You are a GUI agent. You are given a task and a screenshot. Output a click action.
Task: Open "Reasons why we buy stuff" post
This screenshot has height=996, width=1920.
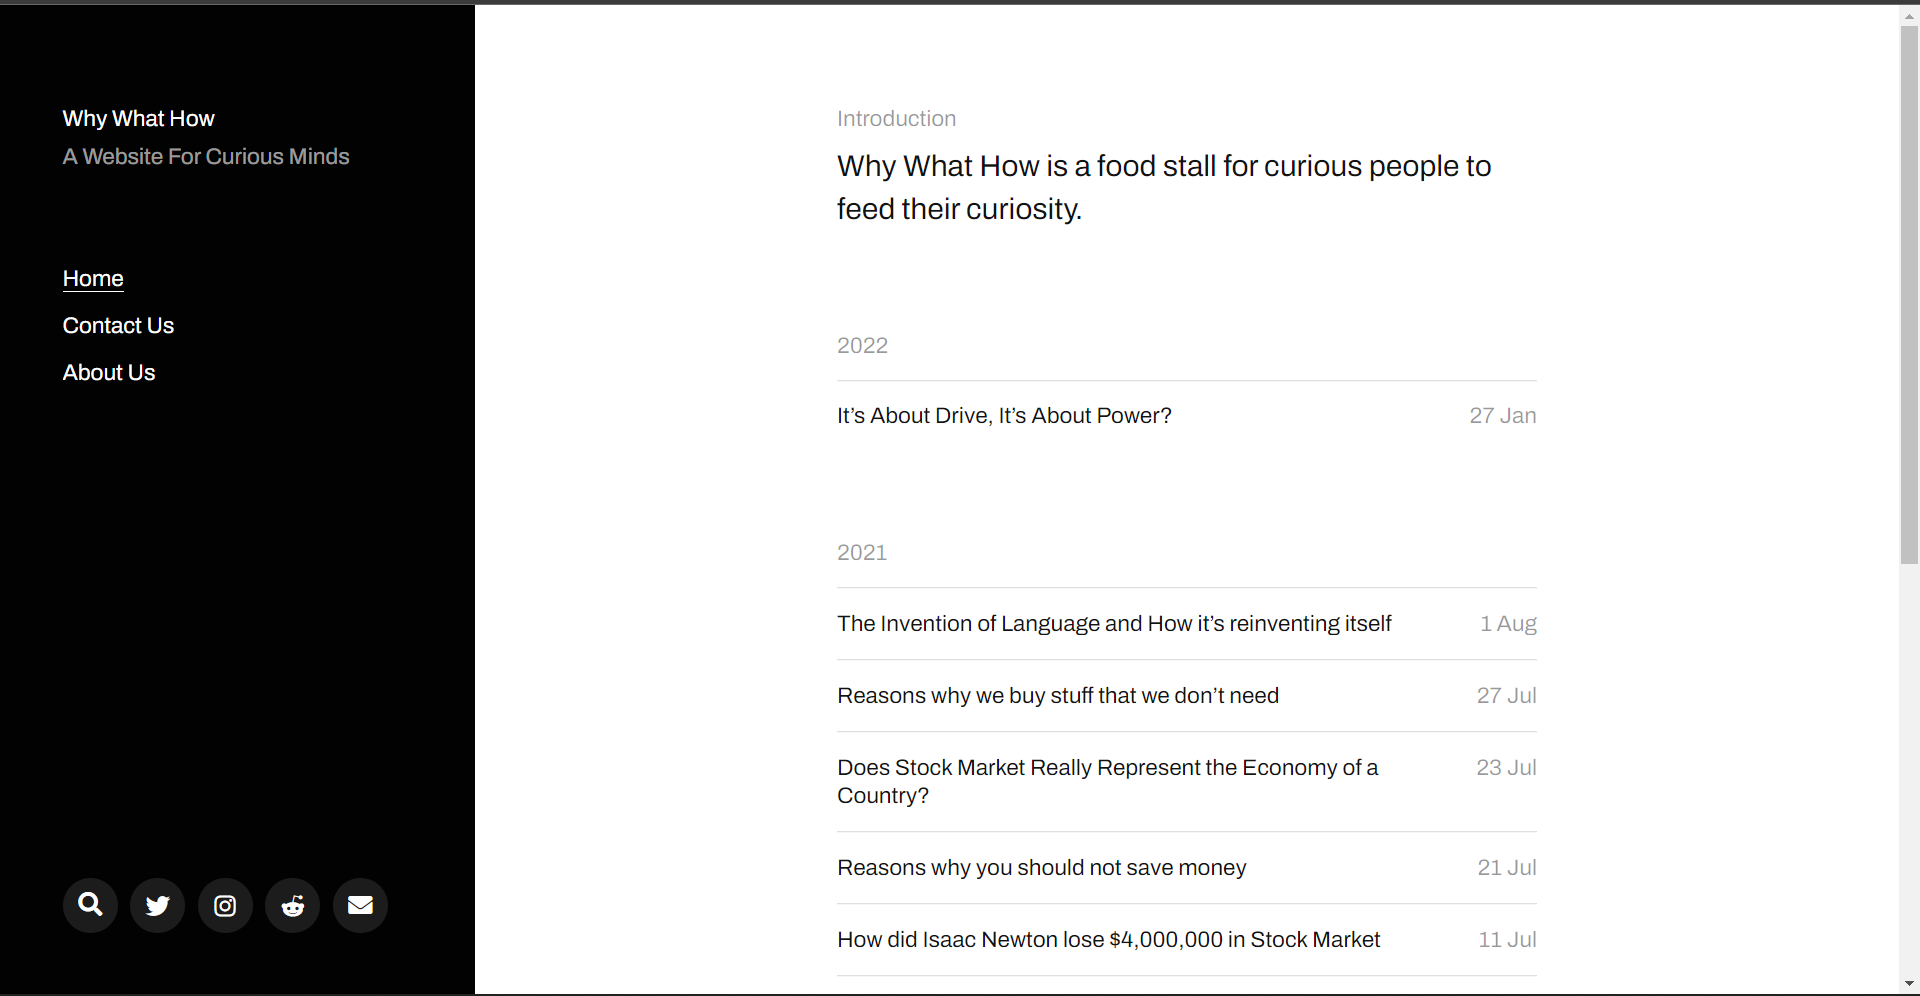pyautogui.click(x=1058, y=696)
